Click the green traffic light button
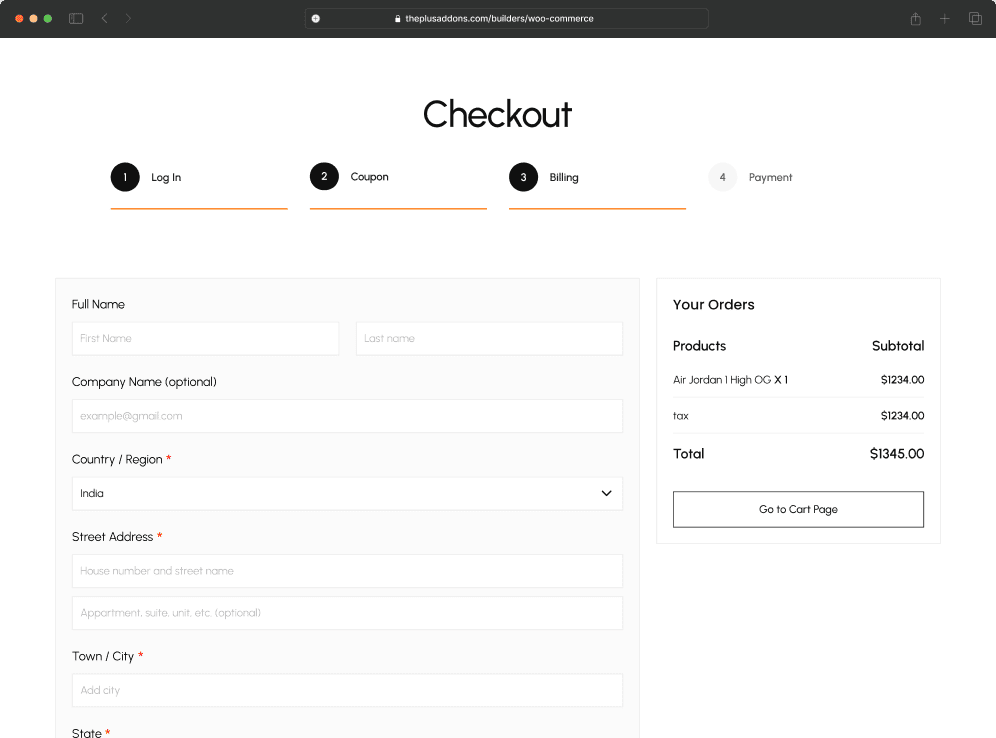 [x=46, y=17]
